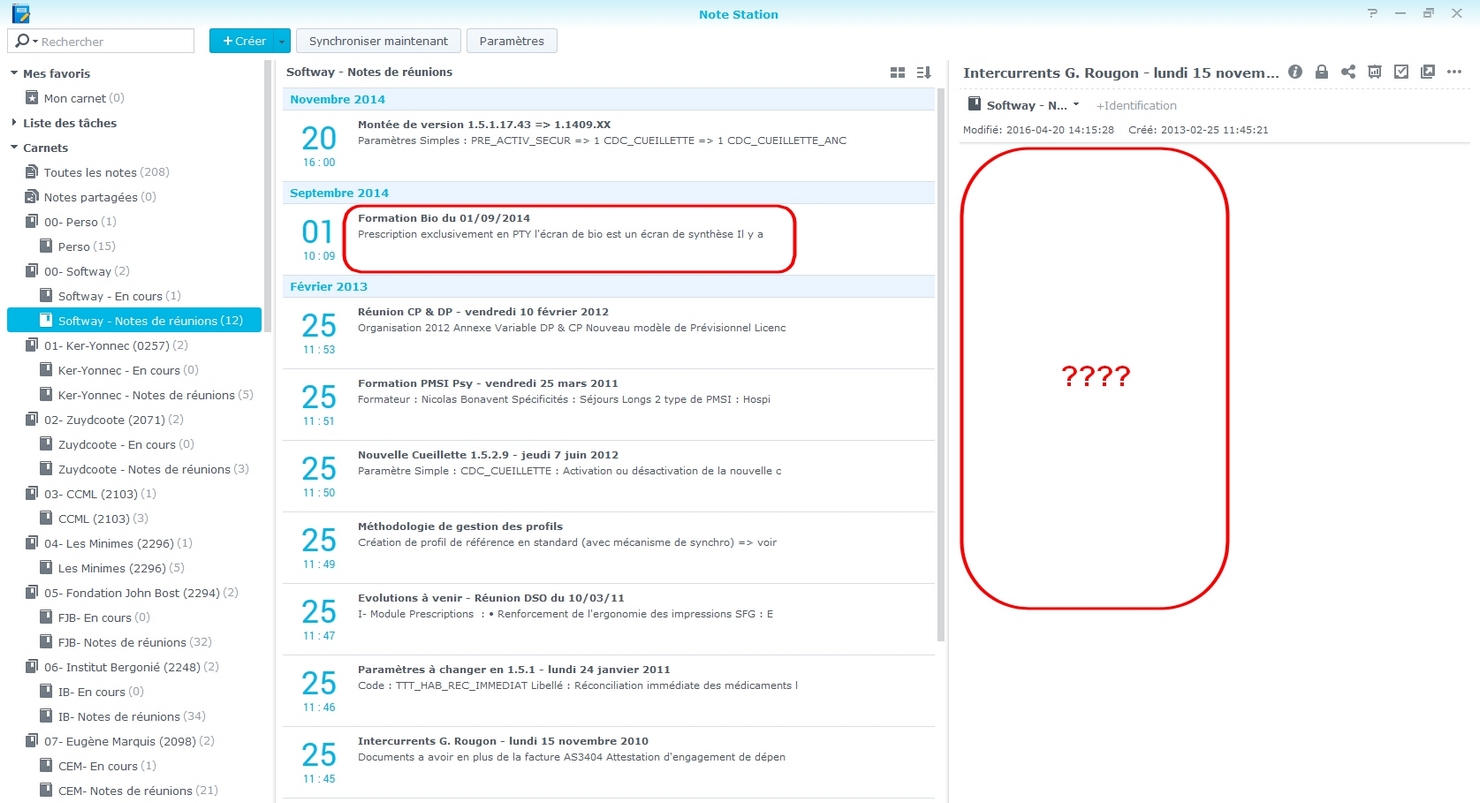Click the Notes partagées icon
Viewport: 1480px width, 803px height.
coord(31,197)
